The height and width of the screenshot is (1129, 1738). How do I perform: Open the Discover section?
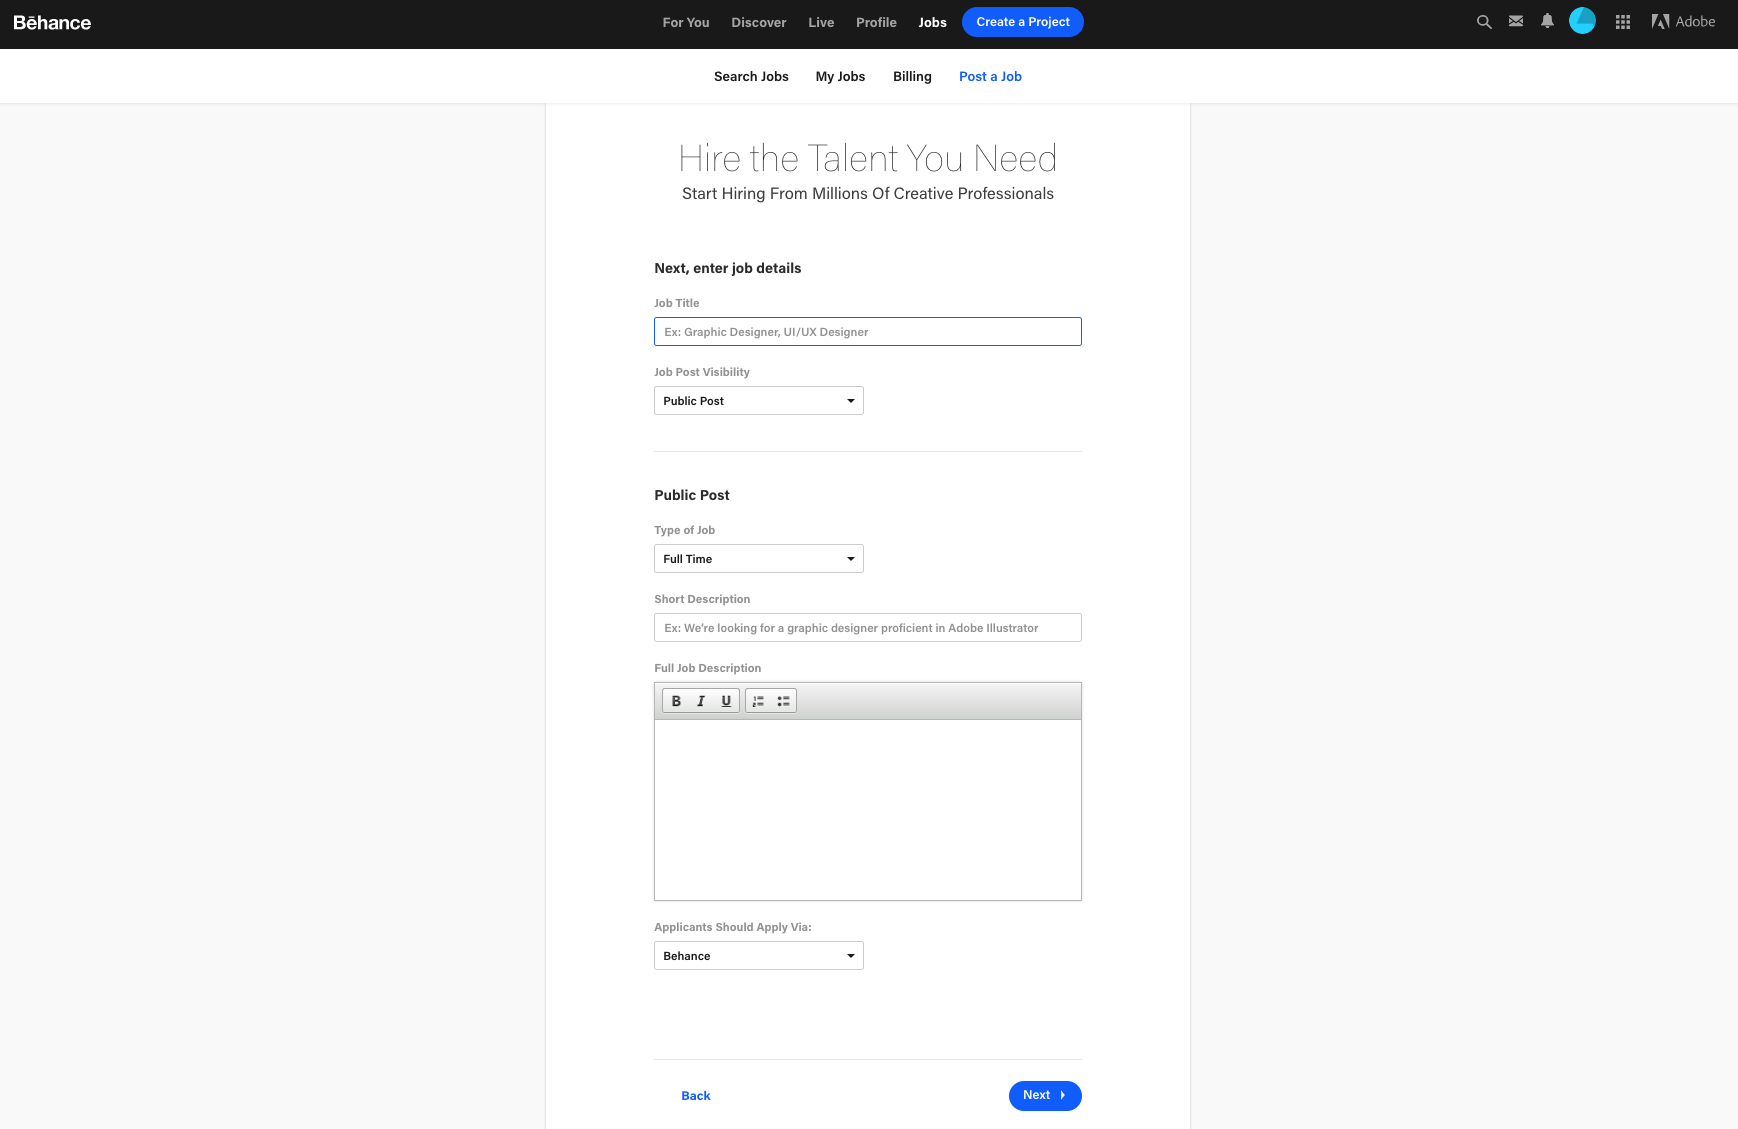(x=759, y=22)
